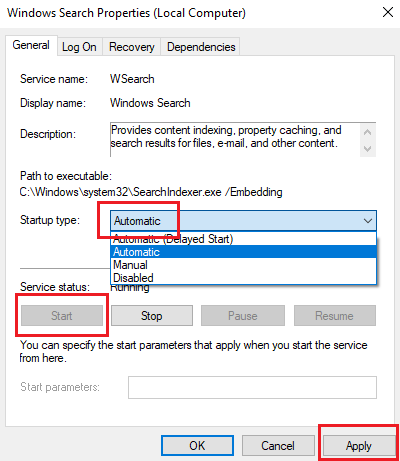Apply the service settings
400x461 pixels.
tap(359, 446)
